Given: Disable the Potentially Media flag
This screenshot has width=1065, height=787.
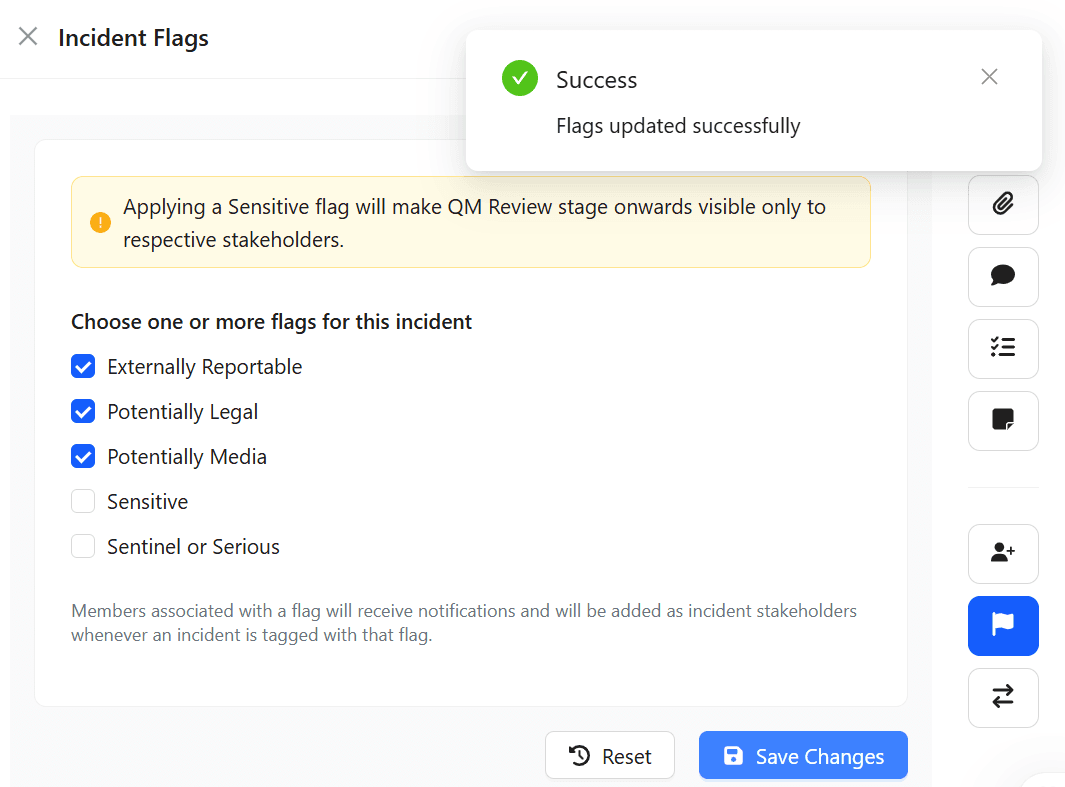Looking at the screenshot, I should 83,456.
